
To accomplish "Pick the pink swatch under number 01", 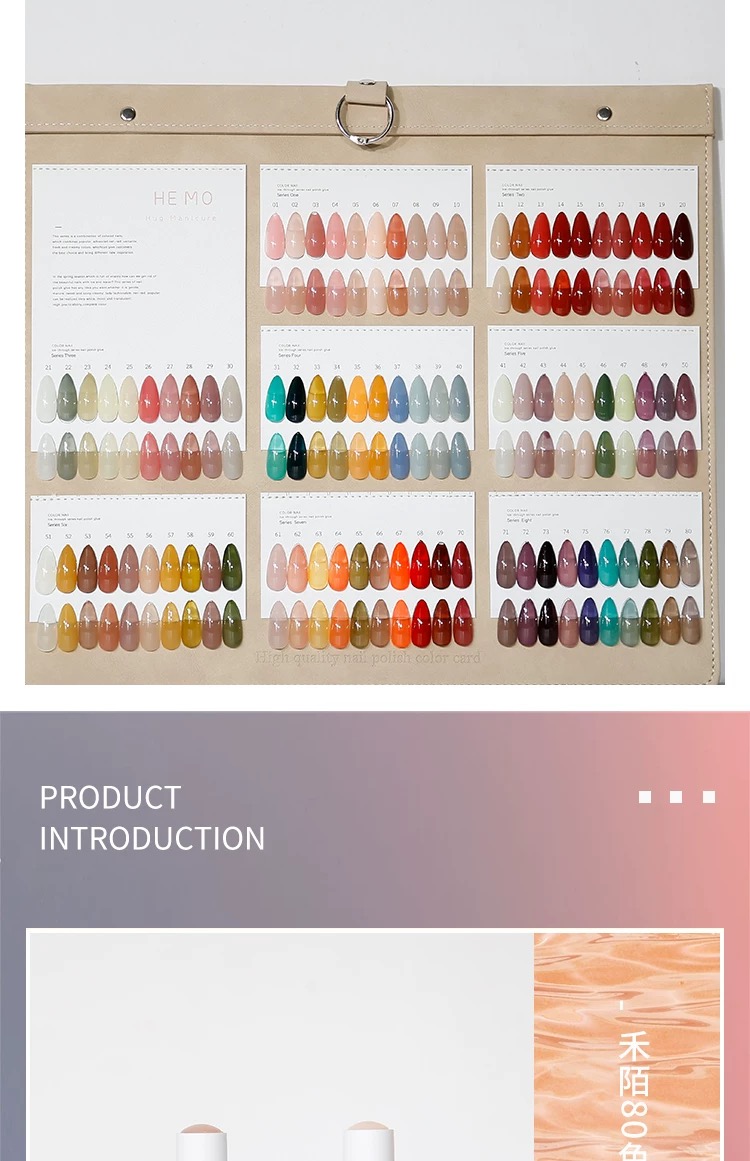I will (275, 236).
